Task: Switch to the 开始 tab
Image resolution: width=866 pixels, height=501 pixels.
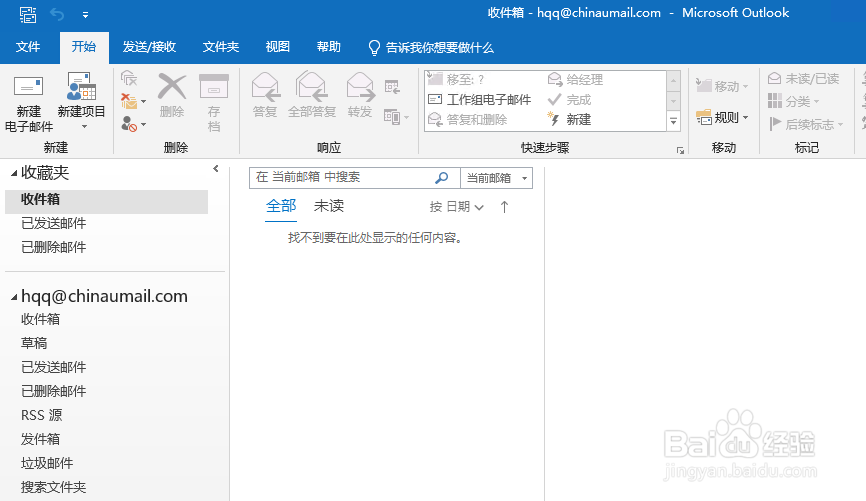Action: pos(84,47)
